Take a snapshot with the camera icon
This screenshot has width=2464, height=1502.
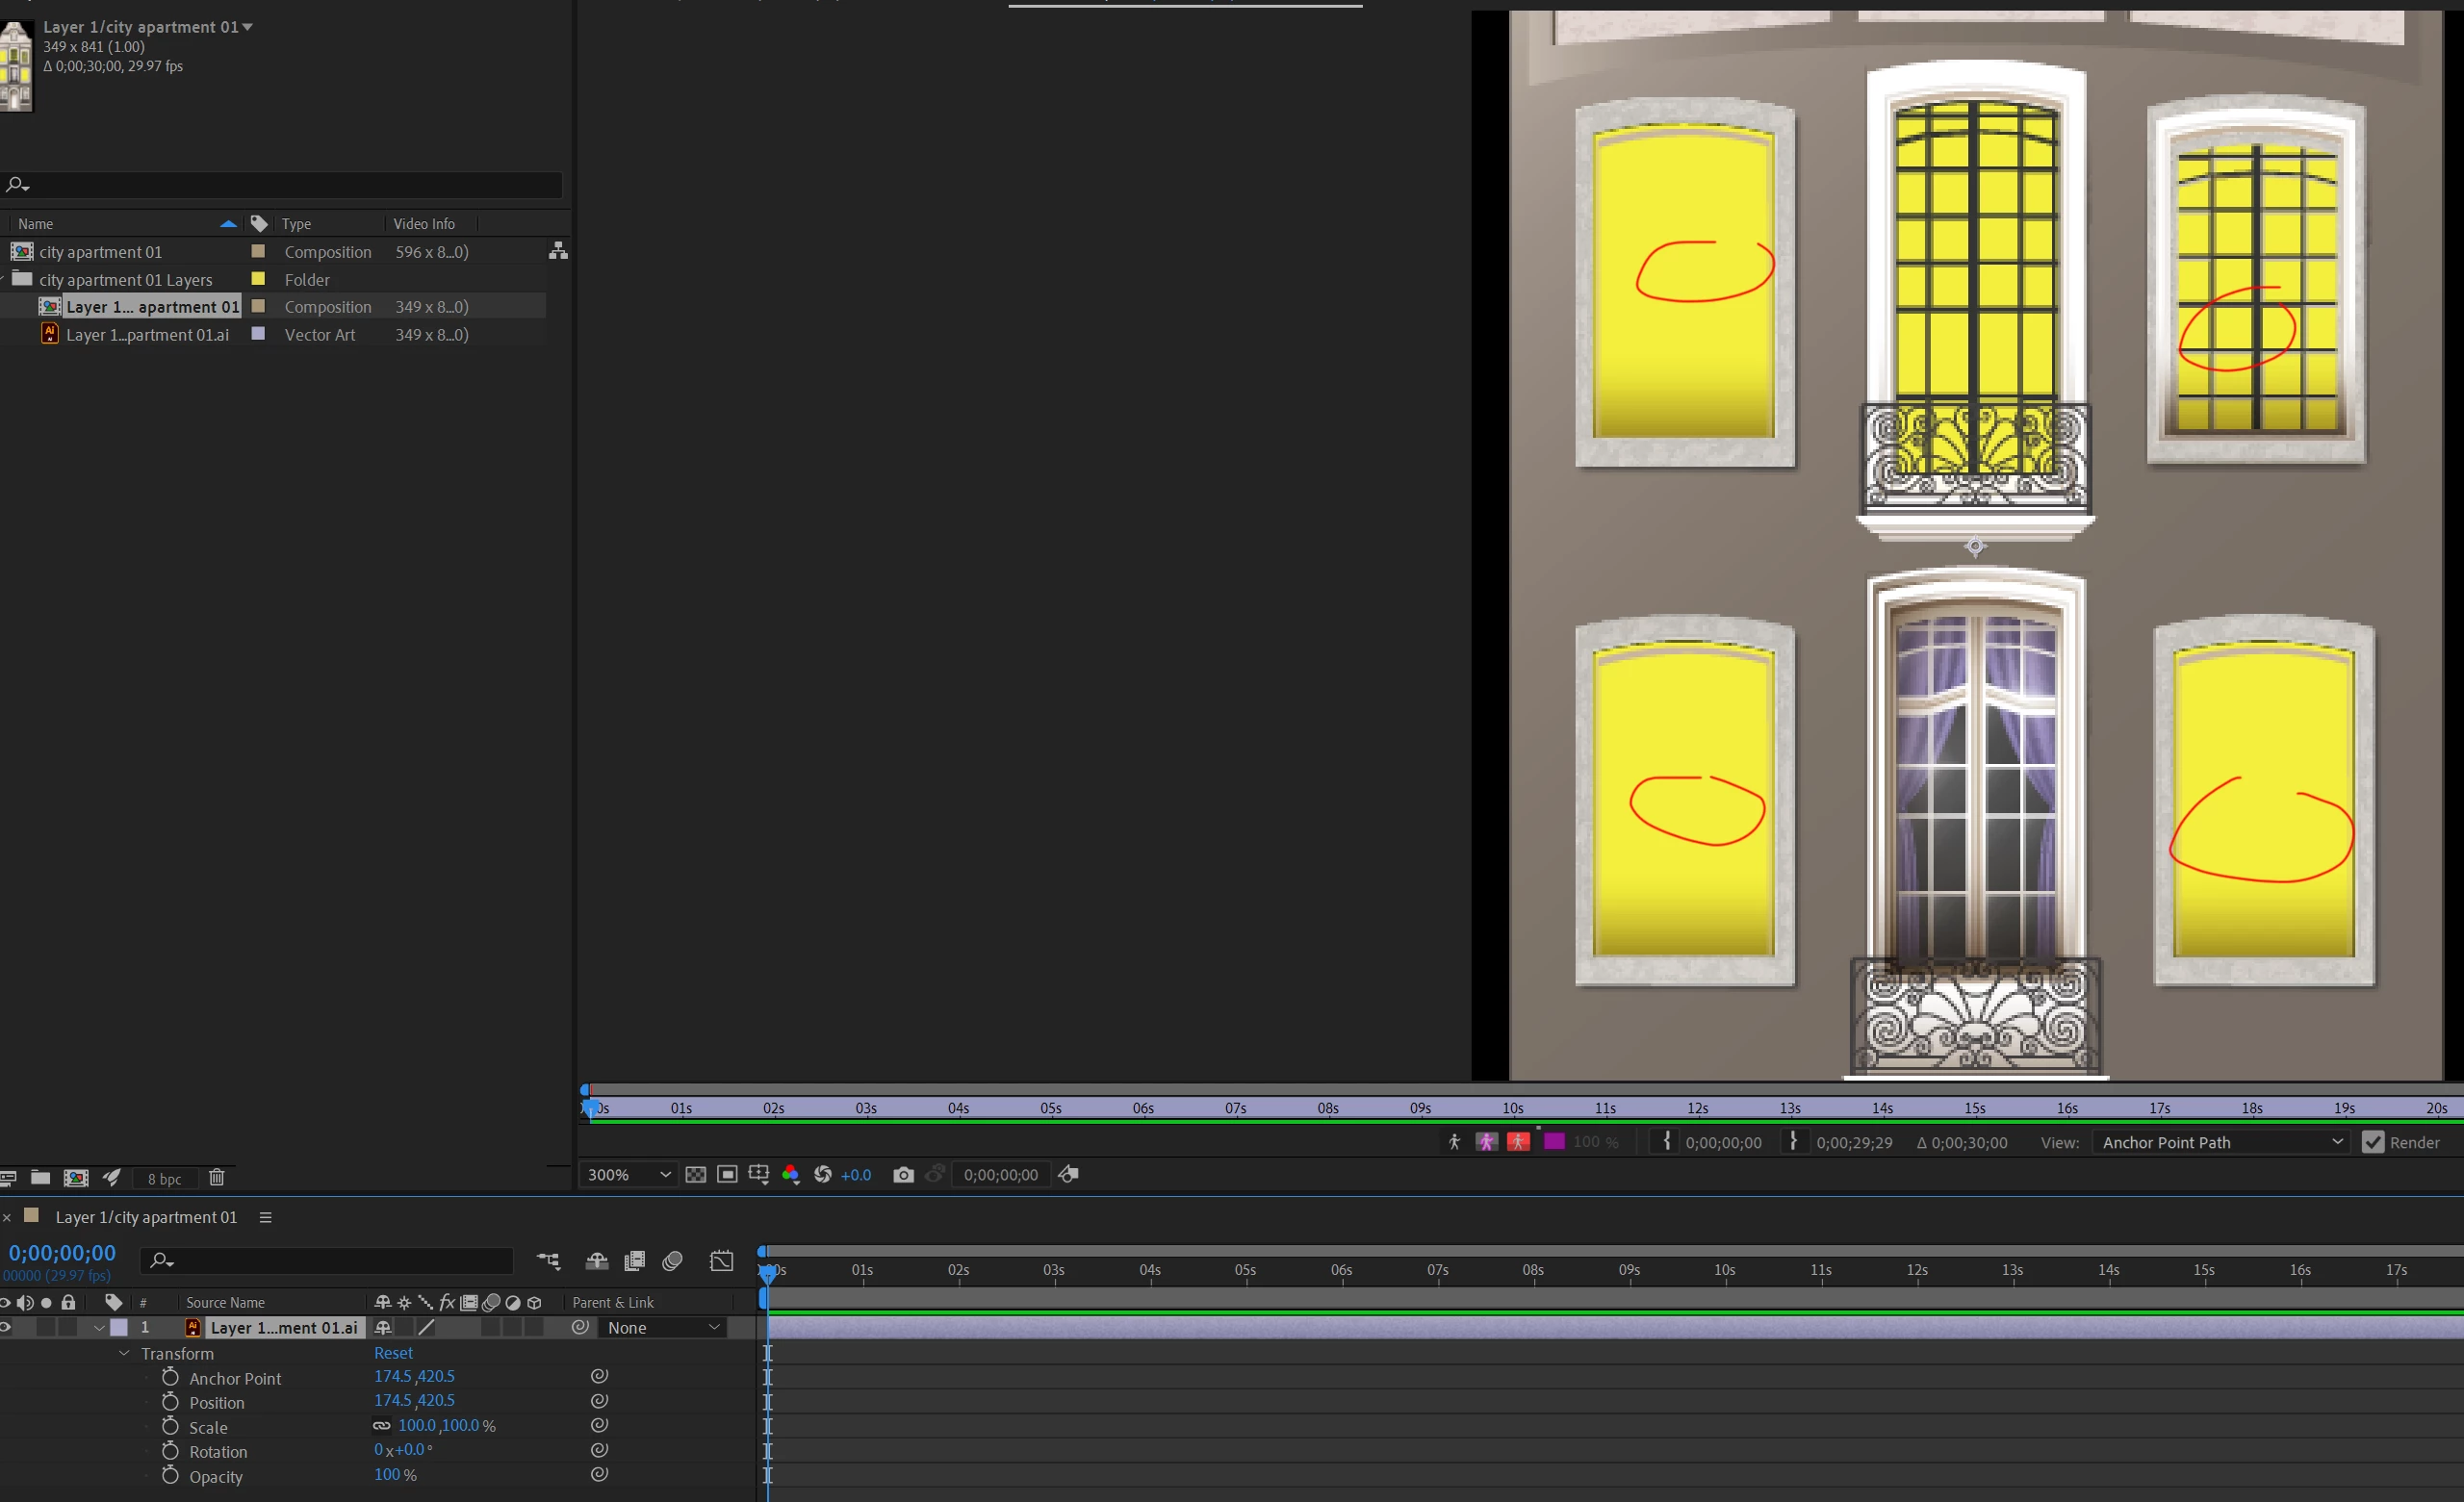coord(903,1175)
